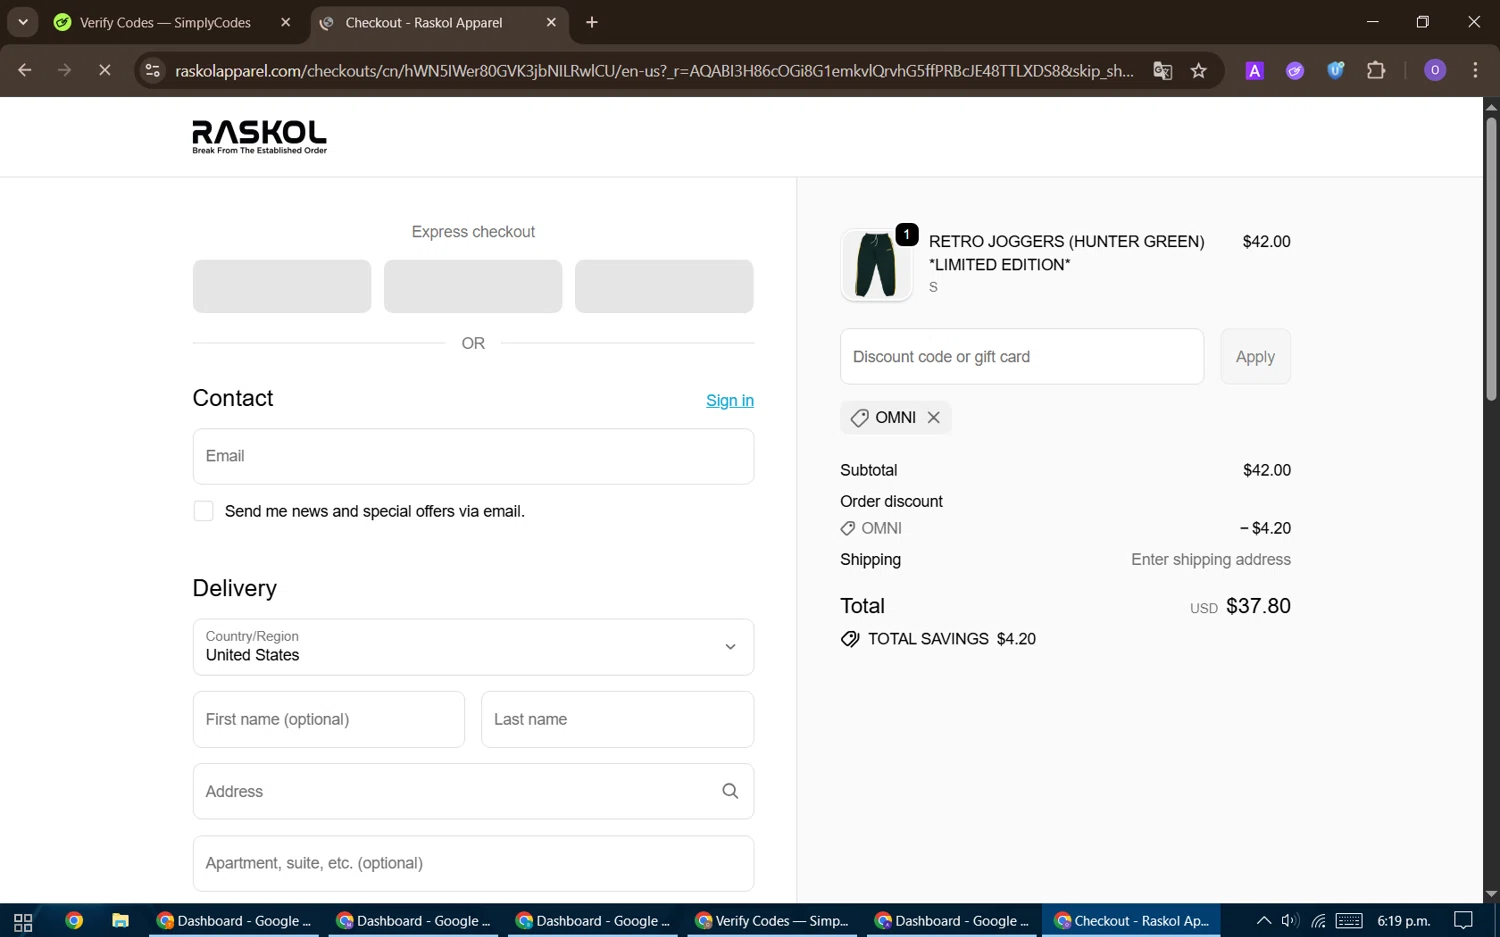
Task: Select the first express checkout button
Action: [x=282, y=286]
